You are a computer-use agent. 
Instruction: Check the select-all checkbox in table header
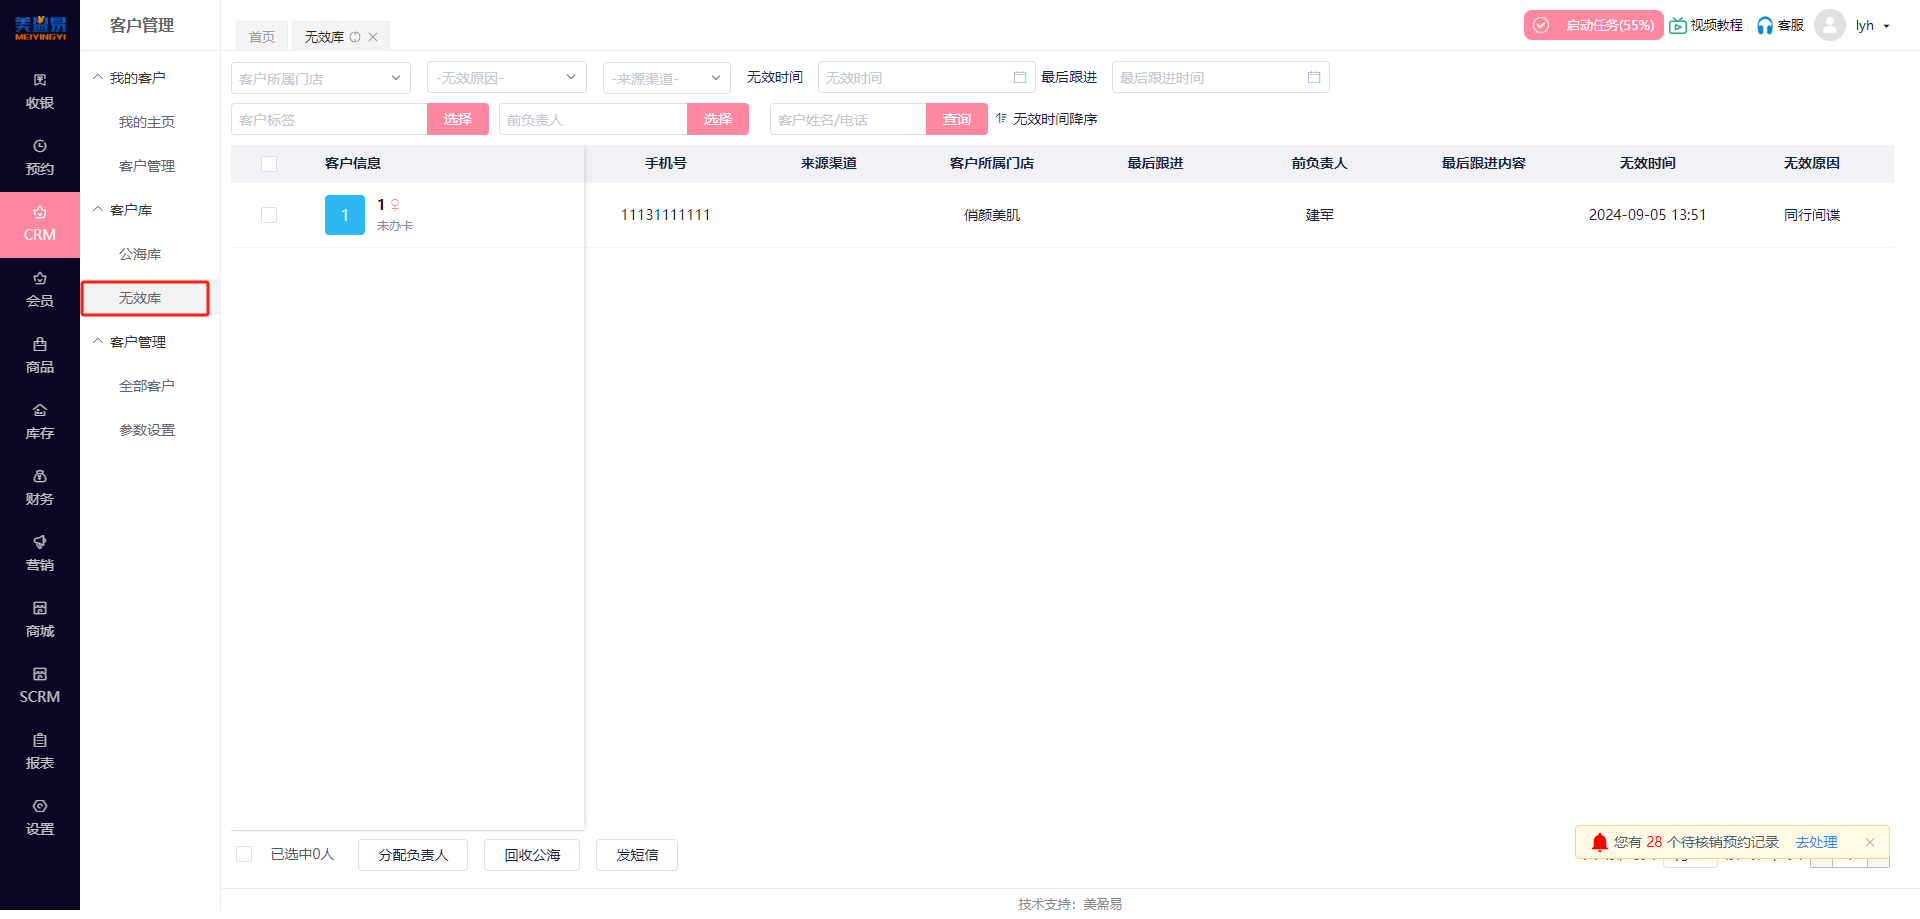coord(268,163)
